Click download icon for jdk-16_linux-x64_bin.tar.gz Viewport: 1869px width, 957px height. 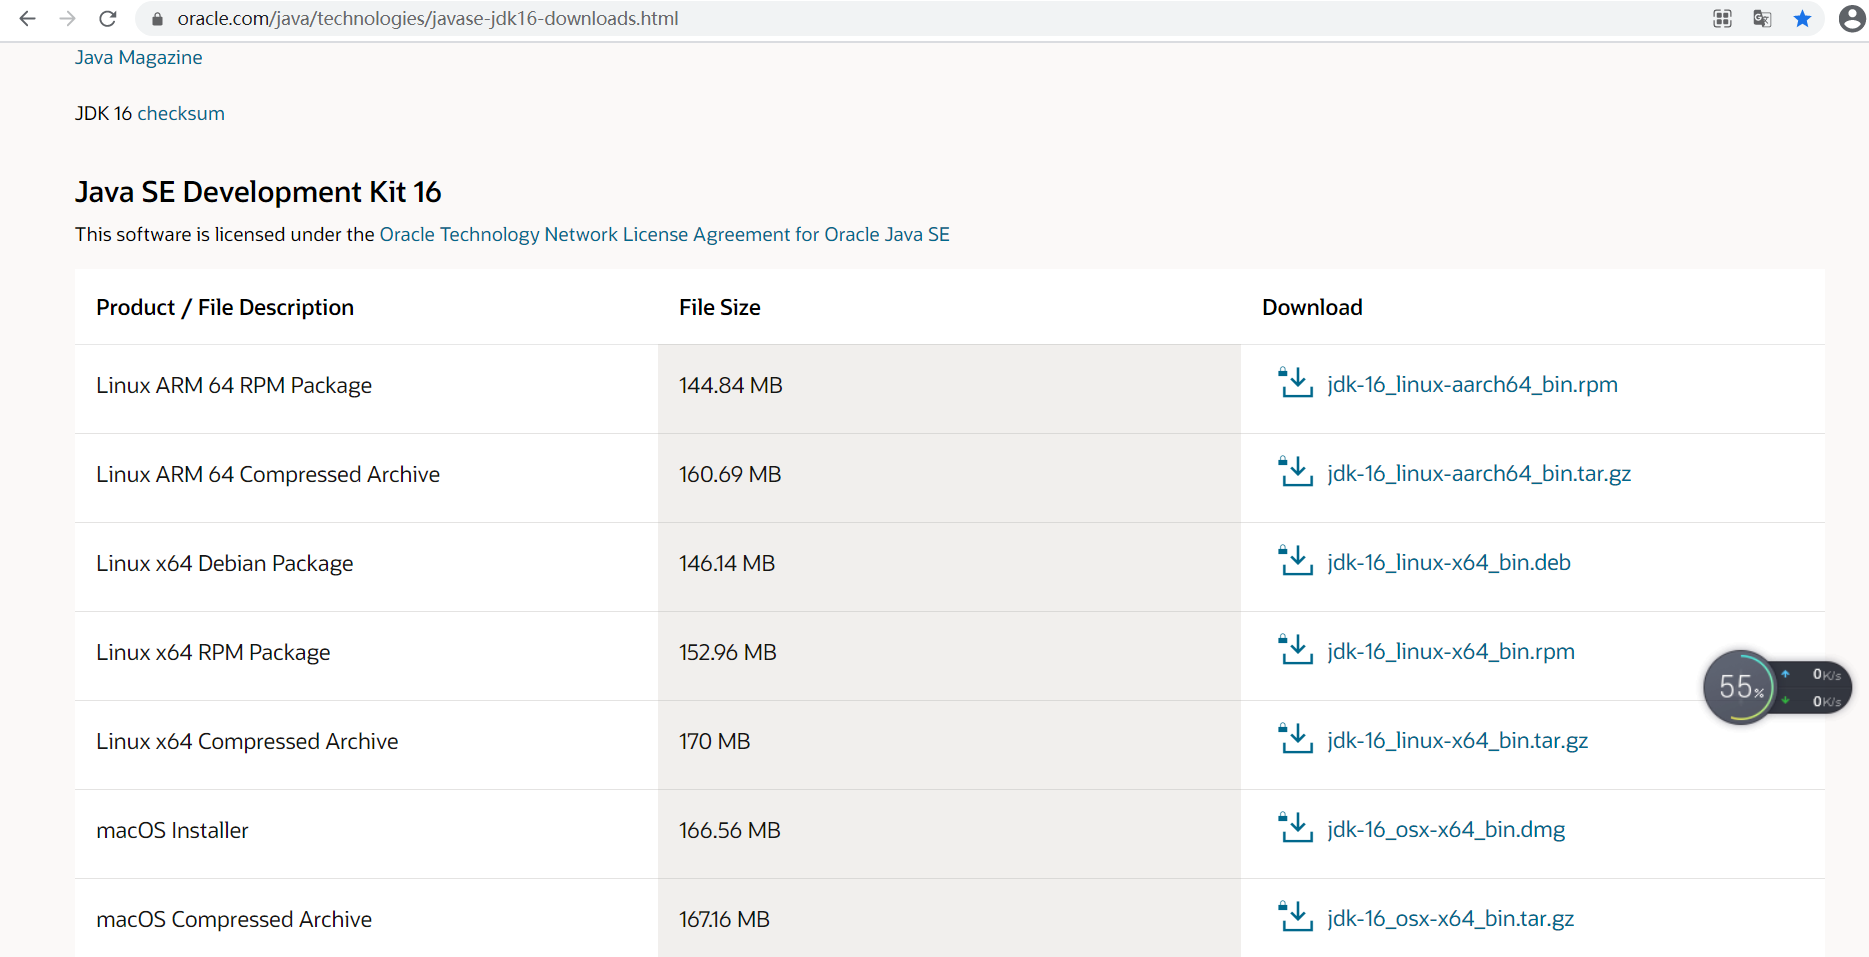[x=1296, y=739]
